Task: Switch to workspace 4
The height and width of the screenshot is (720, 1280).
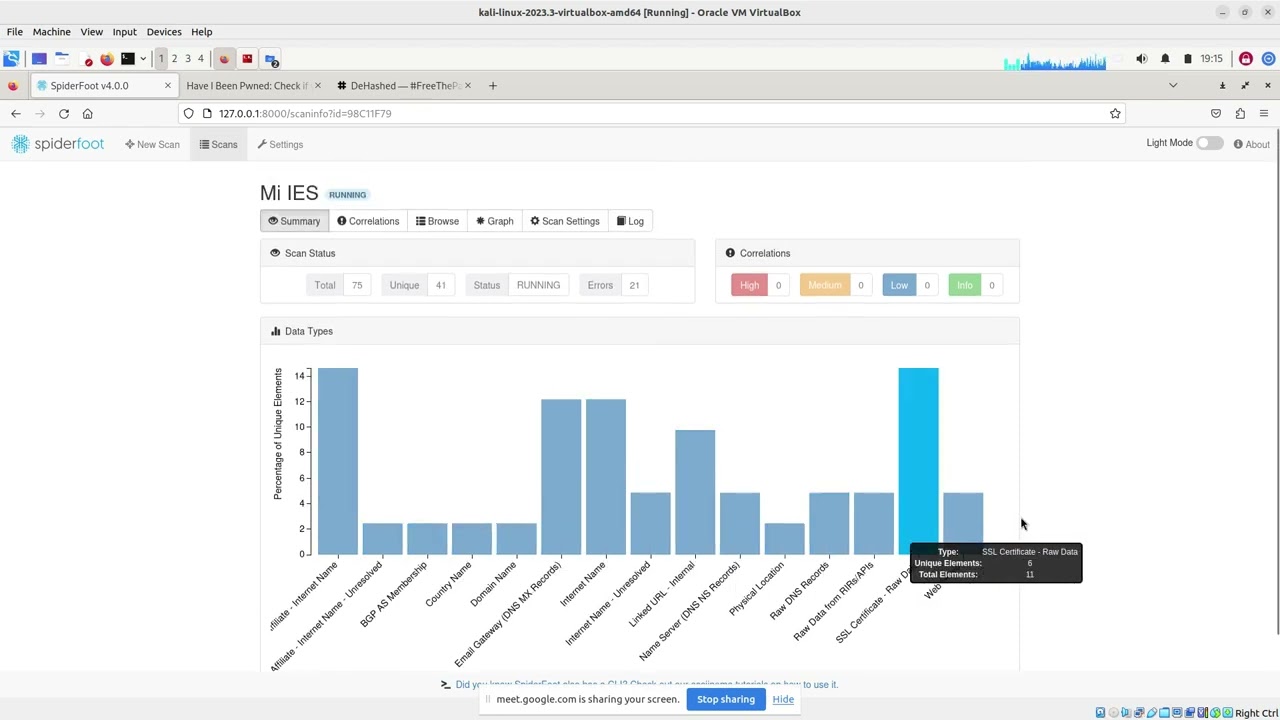Action: (x=200, y=59)
